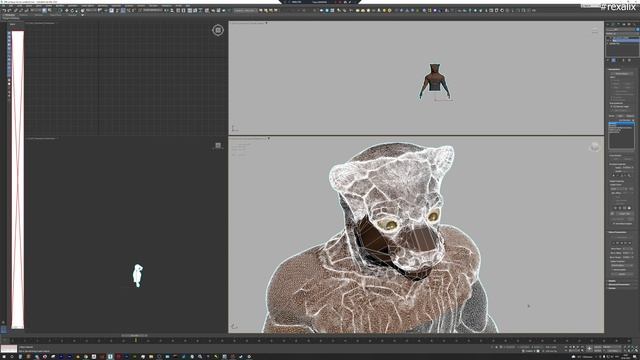Viewport: 640px width, 360px height.
Task: Open the Modify tab of command panel
Action: click(613, 24)
